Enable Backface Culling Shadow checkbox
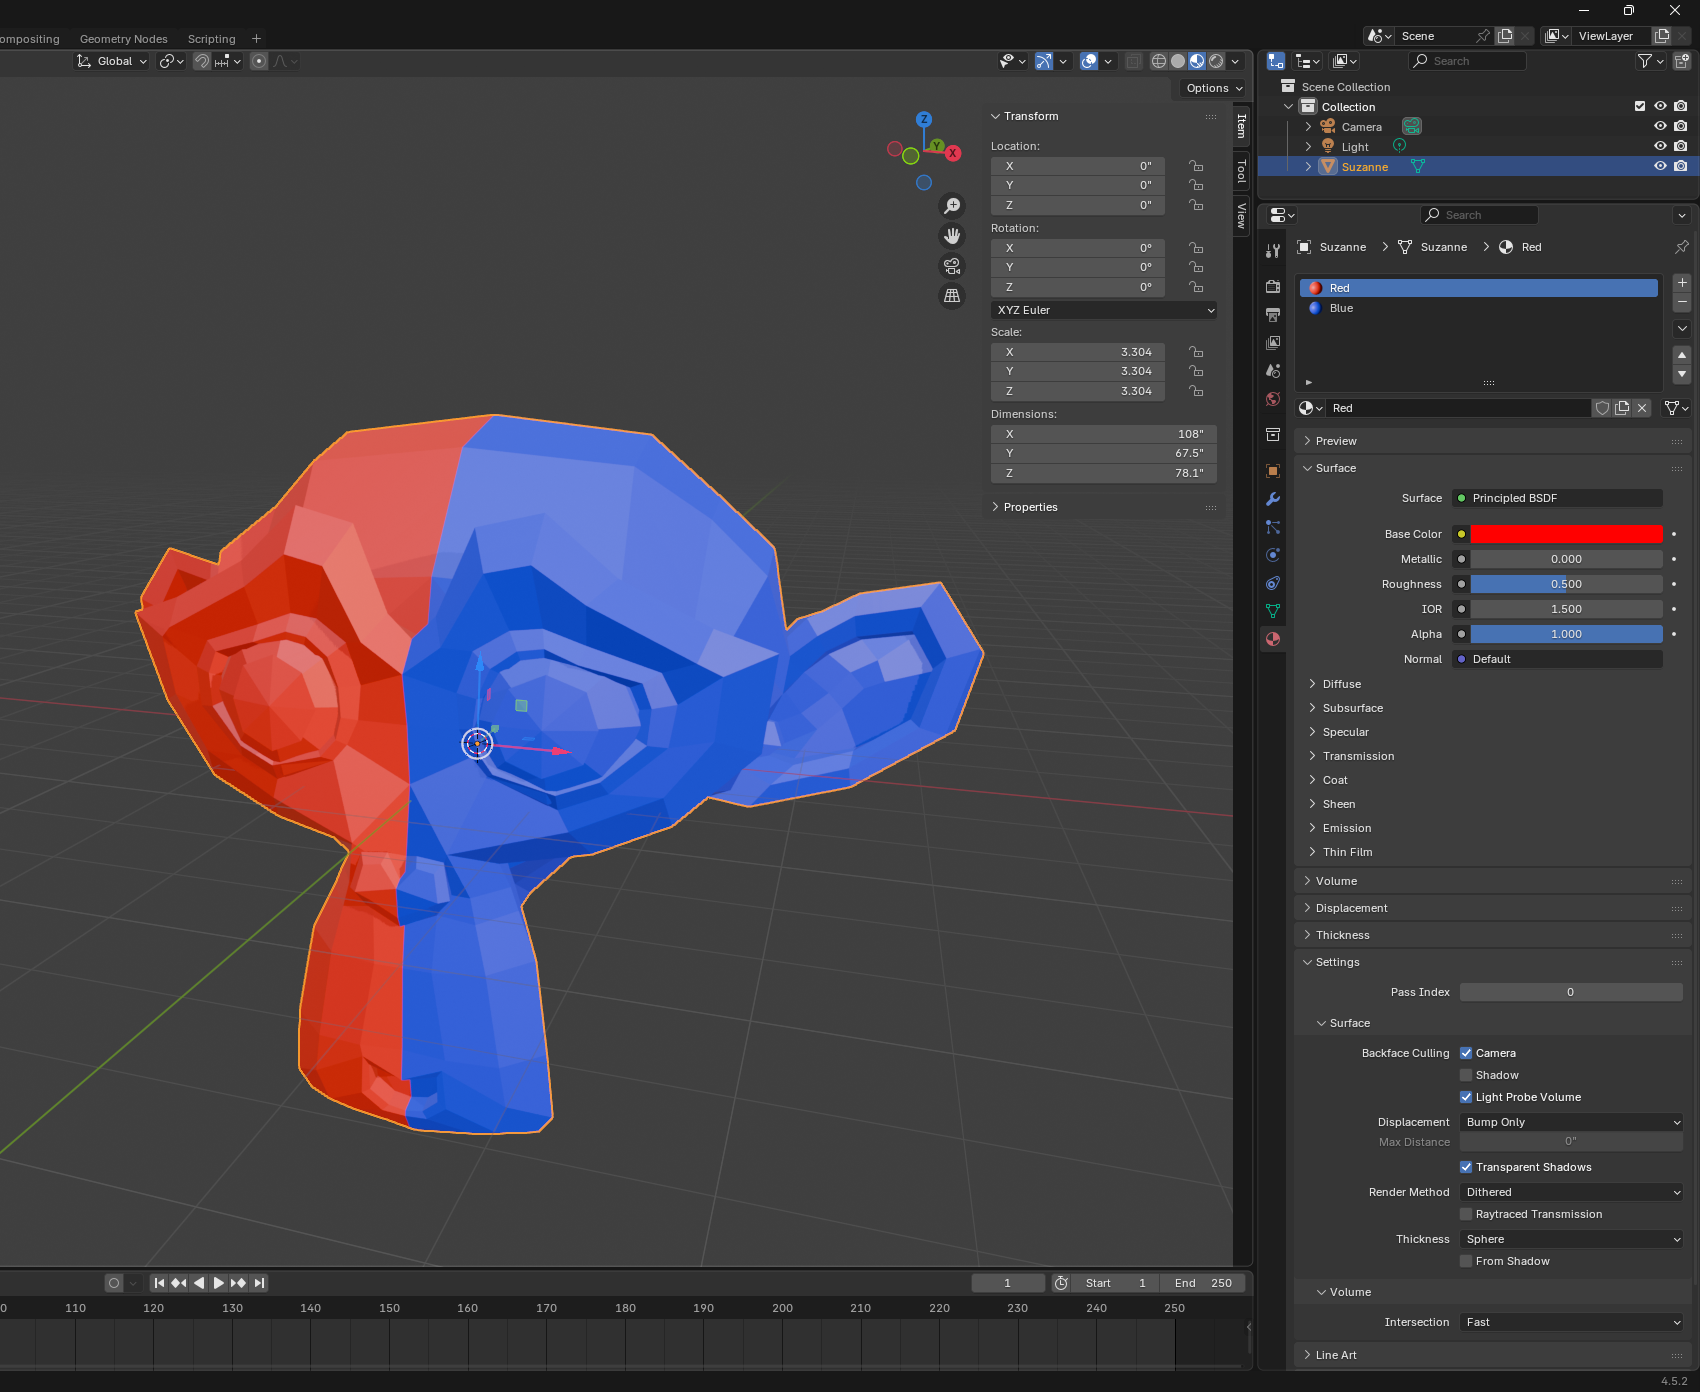This screenshot has height=1392, width=1700. point(1466,1075)
